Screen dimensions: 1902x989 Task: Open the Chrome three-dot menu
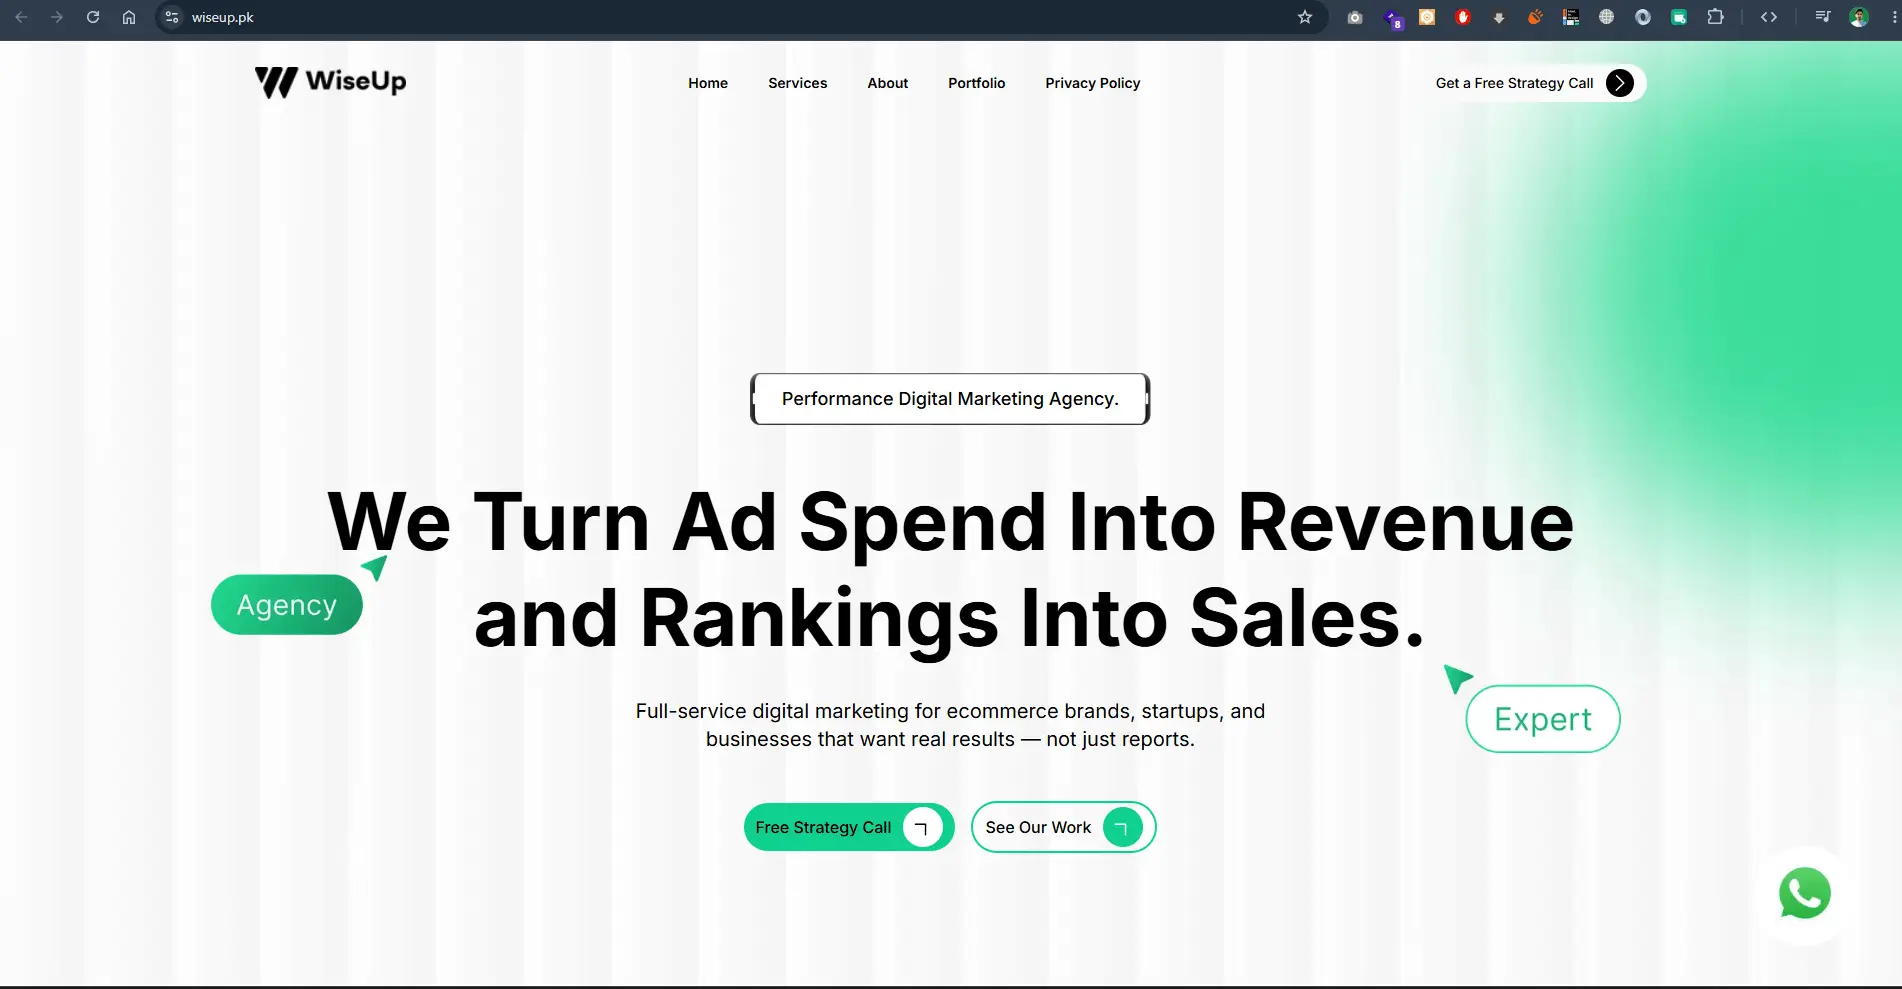coord(1894,17)
